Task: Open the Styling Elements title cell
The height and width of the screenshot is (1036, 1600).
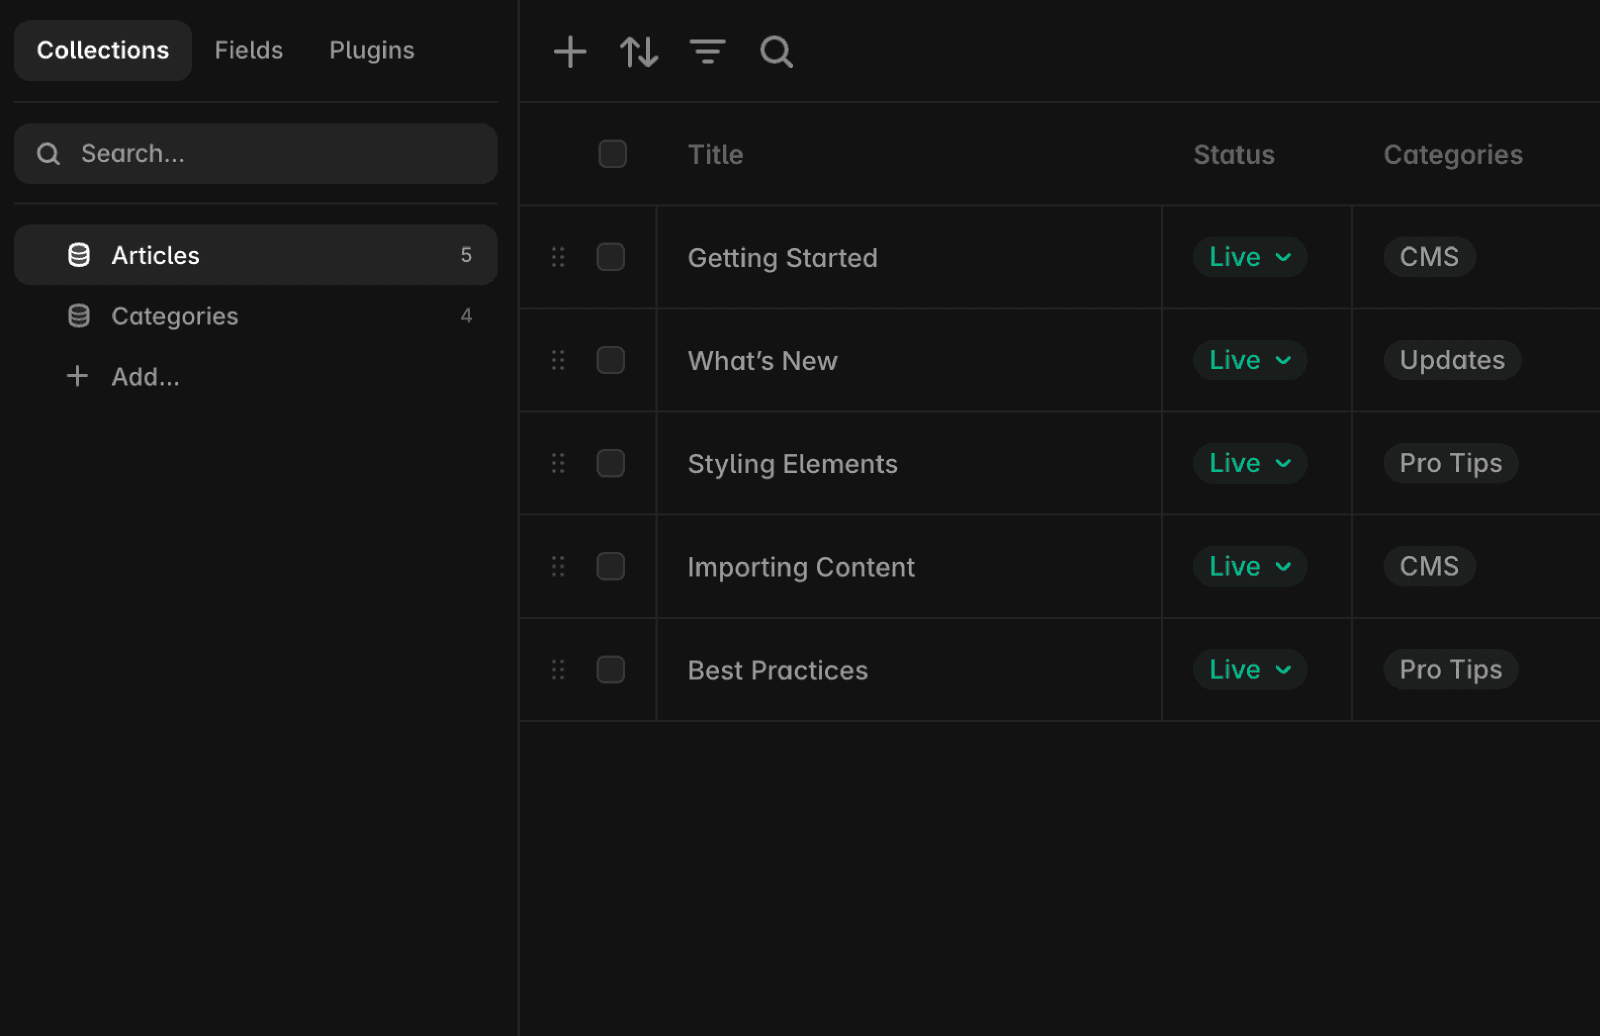Action: pos(909,463)
